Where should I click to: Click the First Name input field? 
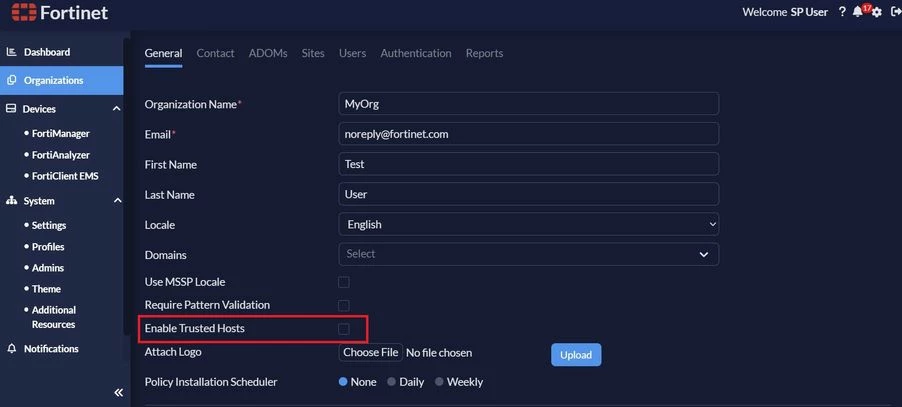tap(529, 164)
